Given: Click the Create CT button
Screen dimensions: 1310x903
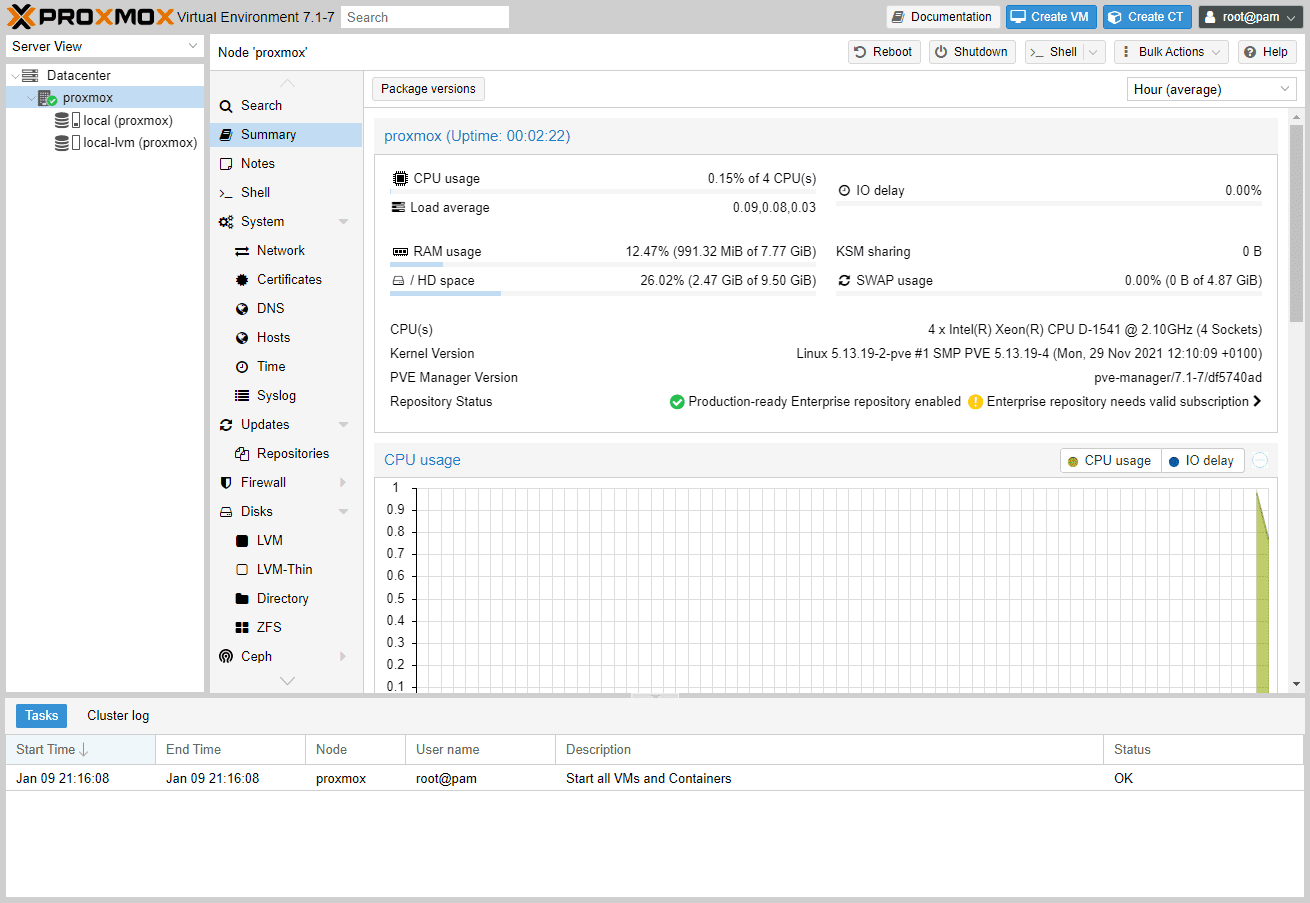Looking at the screenshot, I should tap(1148, 17).
